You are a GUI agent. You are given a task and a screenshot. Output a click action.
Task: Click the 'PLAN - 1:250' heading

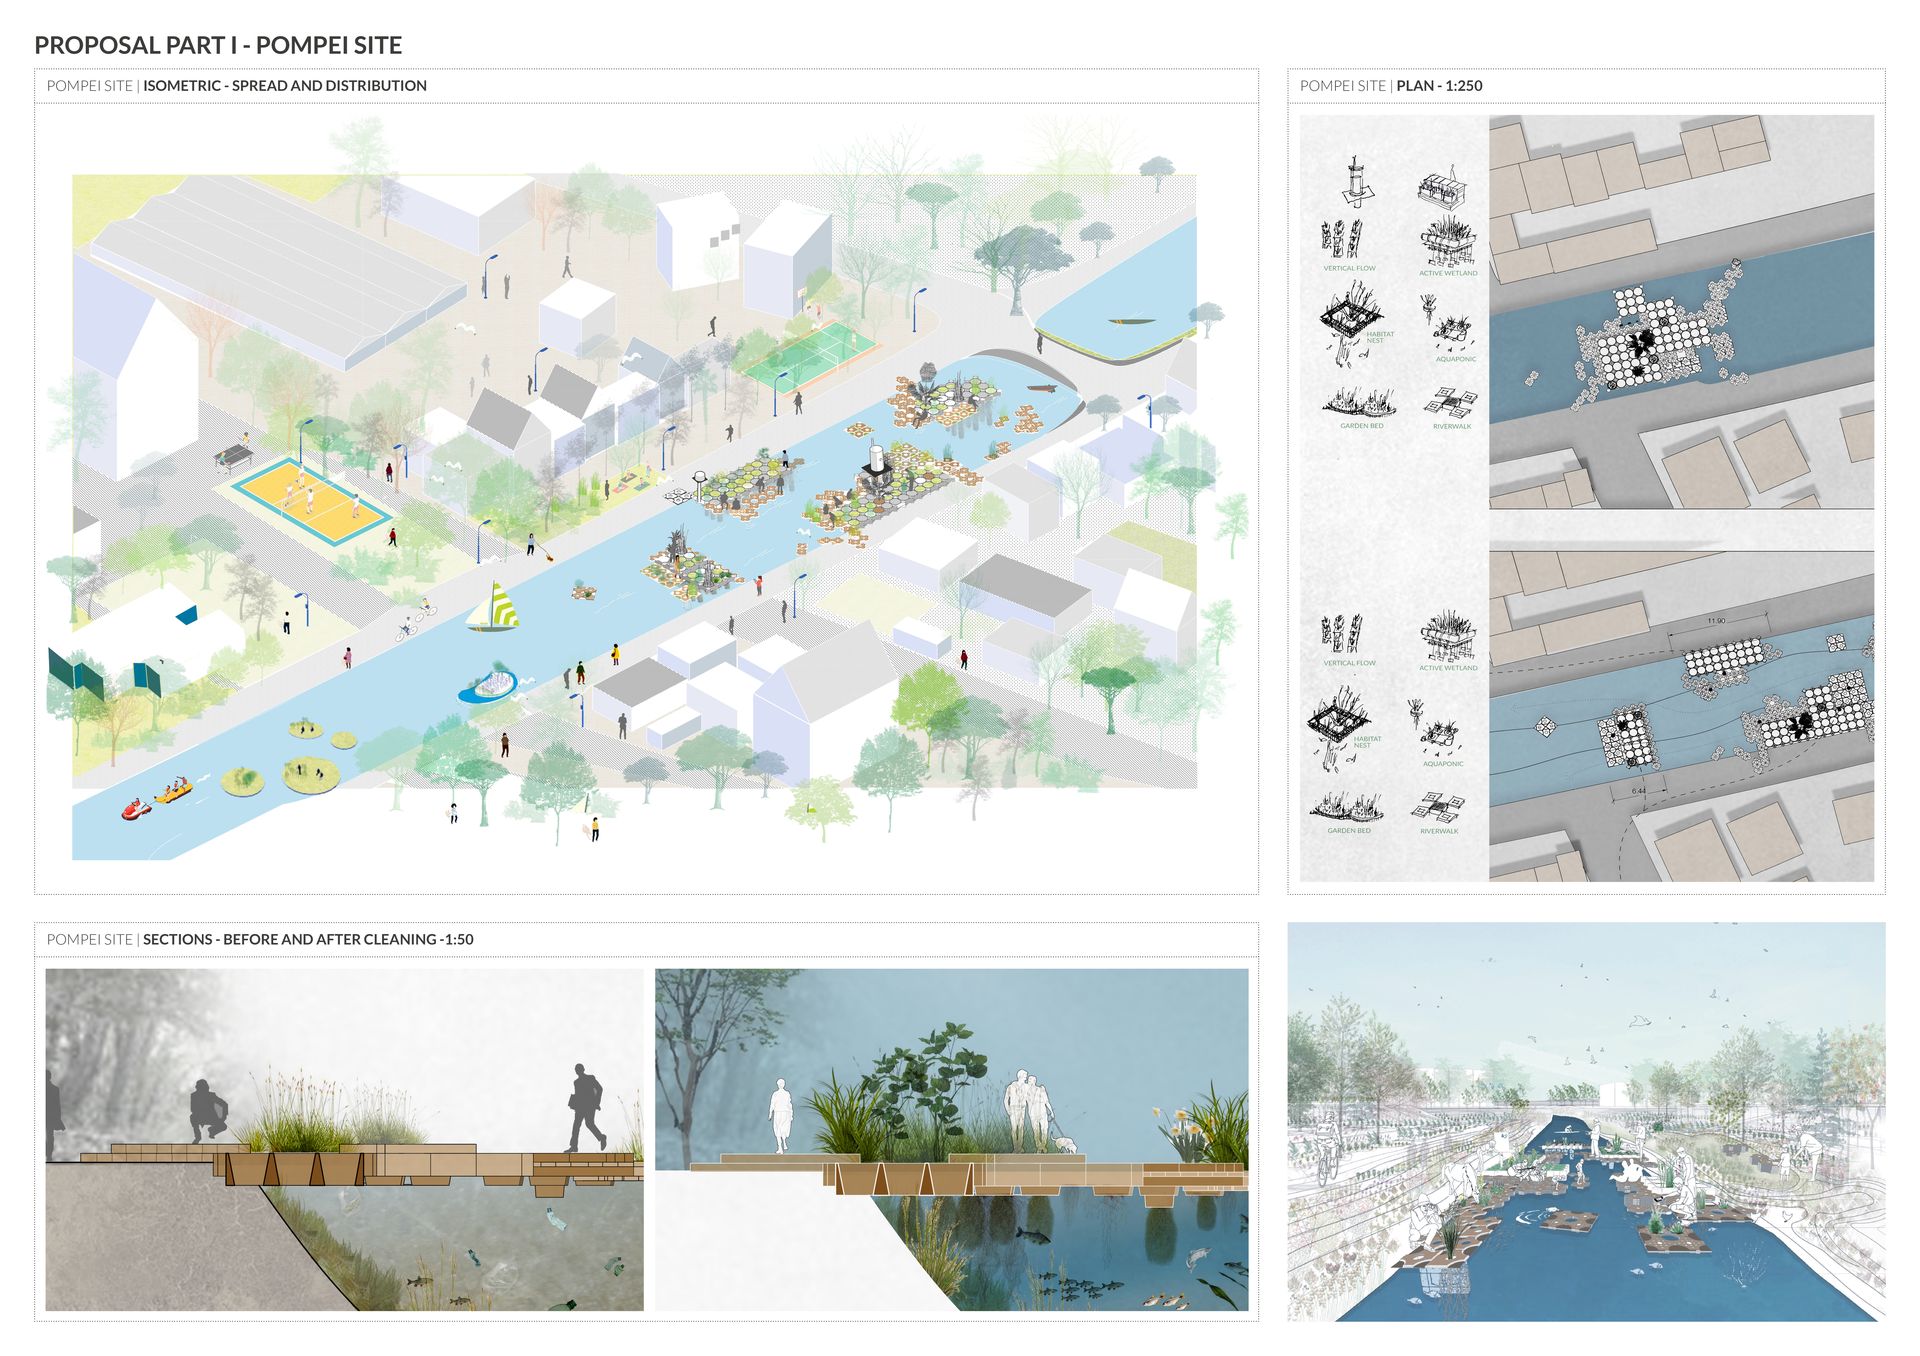(1439, 86)
